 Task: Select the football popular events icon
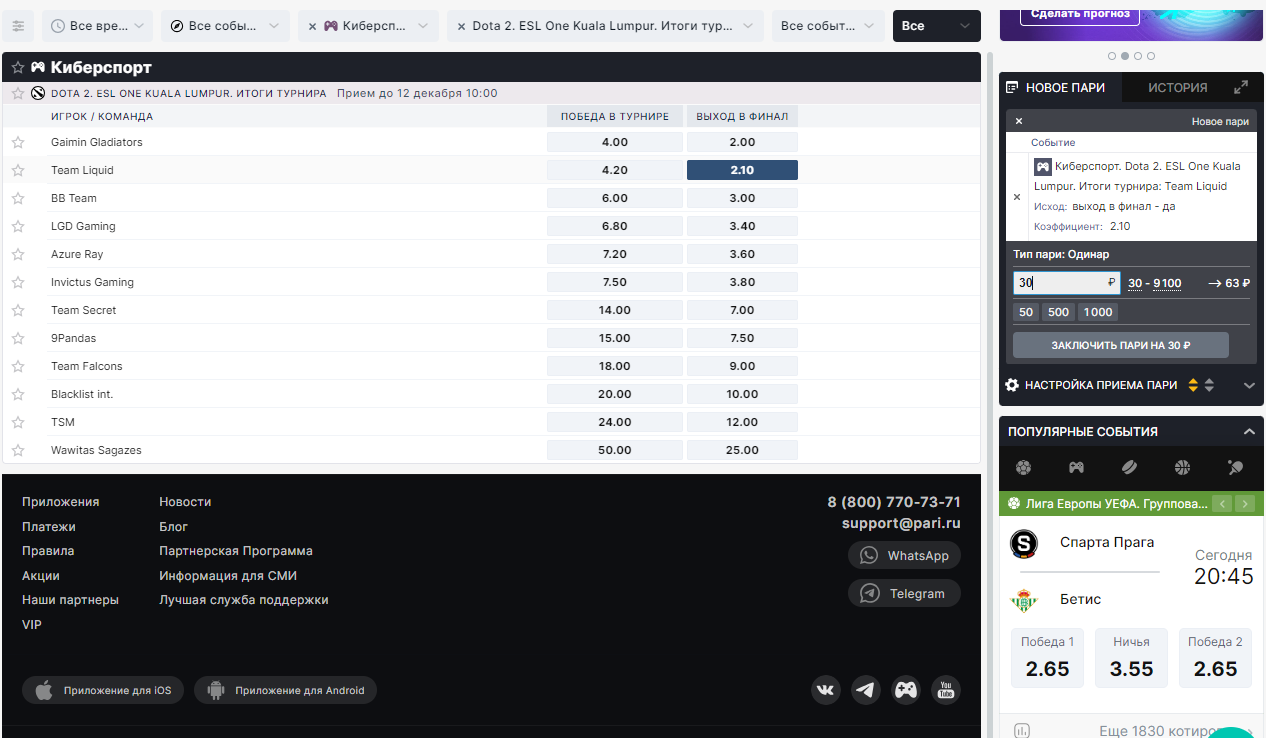point(1023,467)
